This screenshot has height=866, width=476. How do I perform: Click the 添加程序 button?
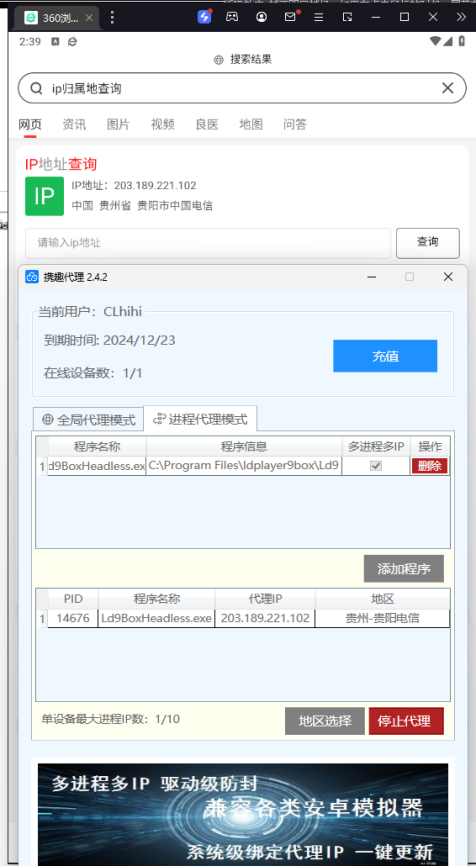pyautogui.click(x=404, y=569)
